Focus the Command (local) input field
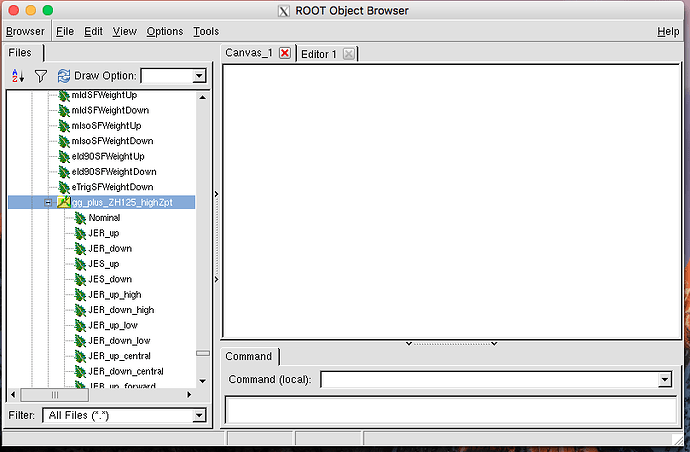The width and height of the screenshot is (690, 452). pyautogui.click(x=489, y=379)
